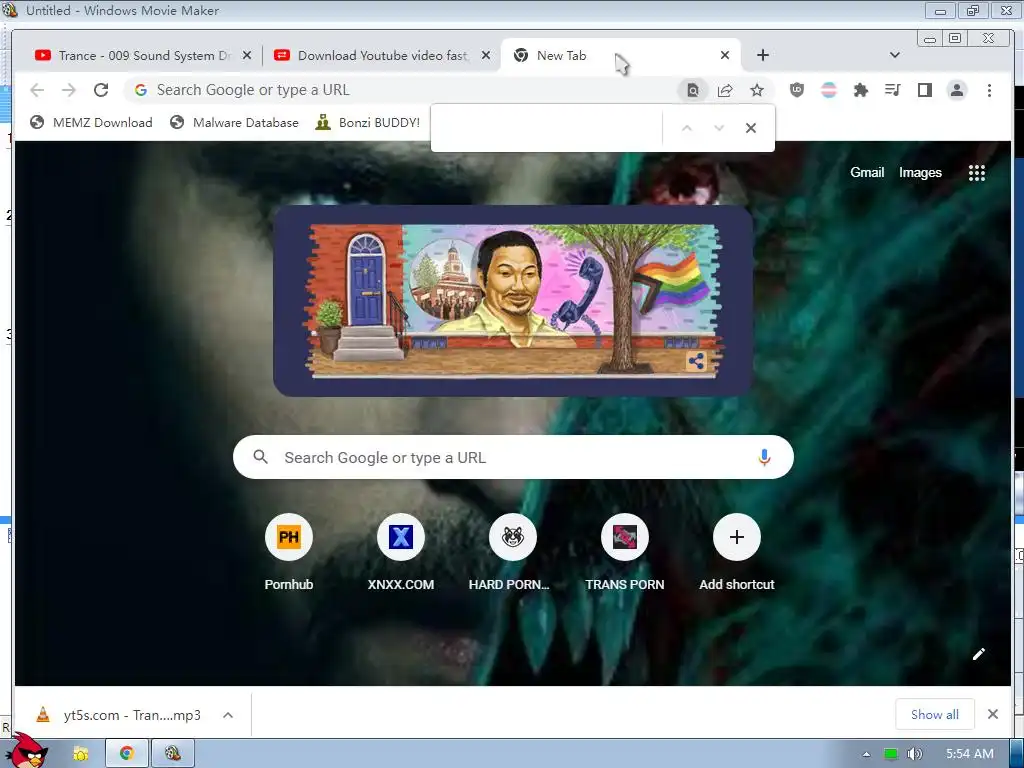Screen dimensions: 1024x768
Task: Click Show all downloads
Action: [x=935, y=714]
